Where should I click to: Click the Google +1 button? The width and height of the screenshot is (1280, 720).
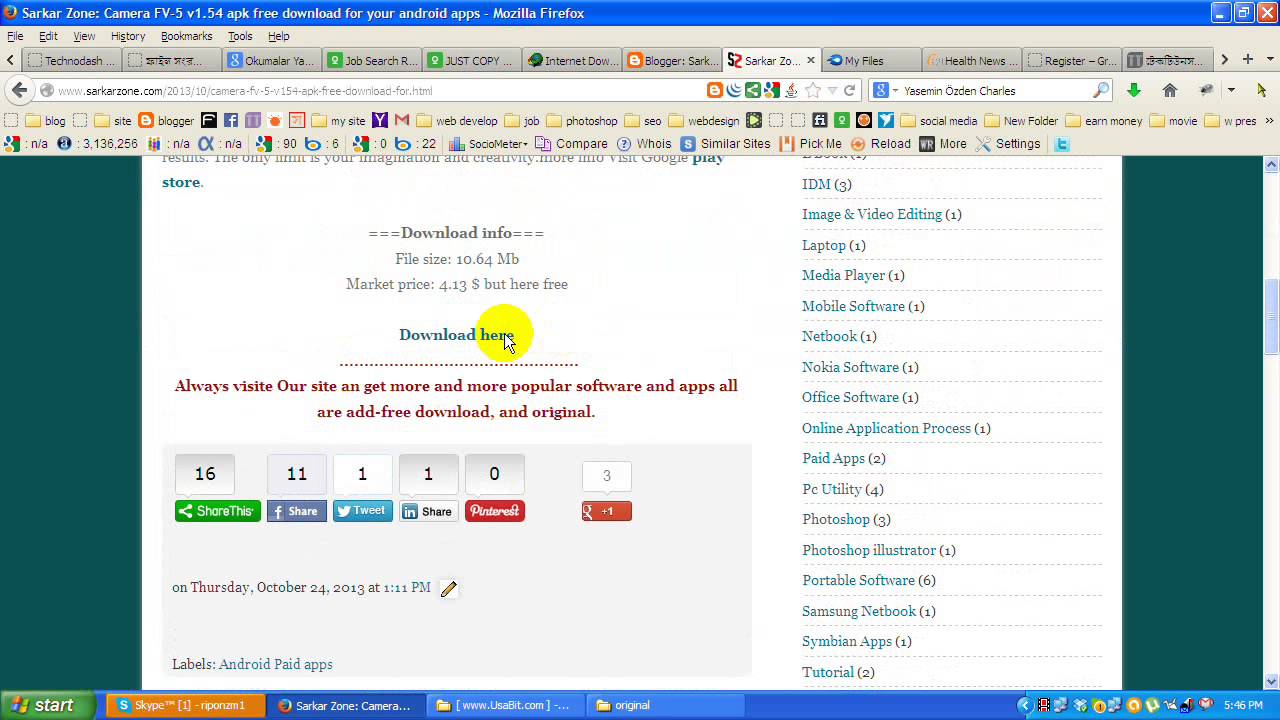(x=606, y=511)
